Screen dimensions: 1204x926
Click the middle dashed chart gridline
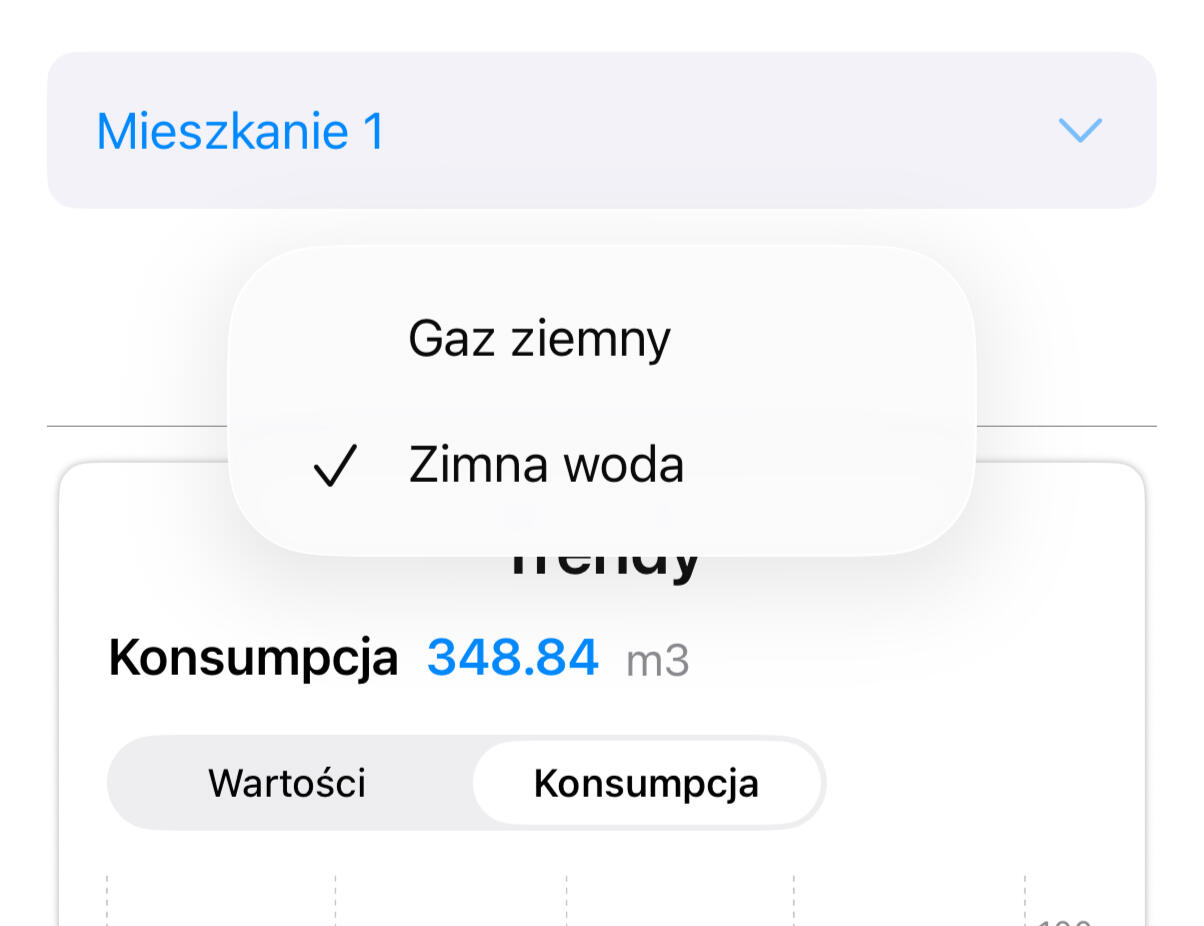click(566, 900)
